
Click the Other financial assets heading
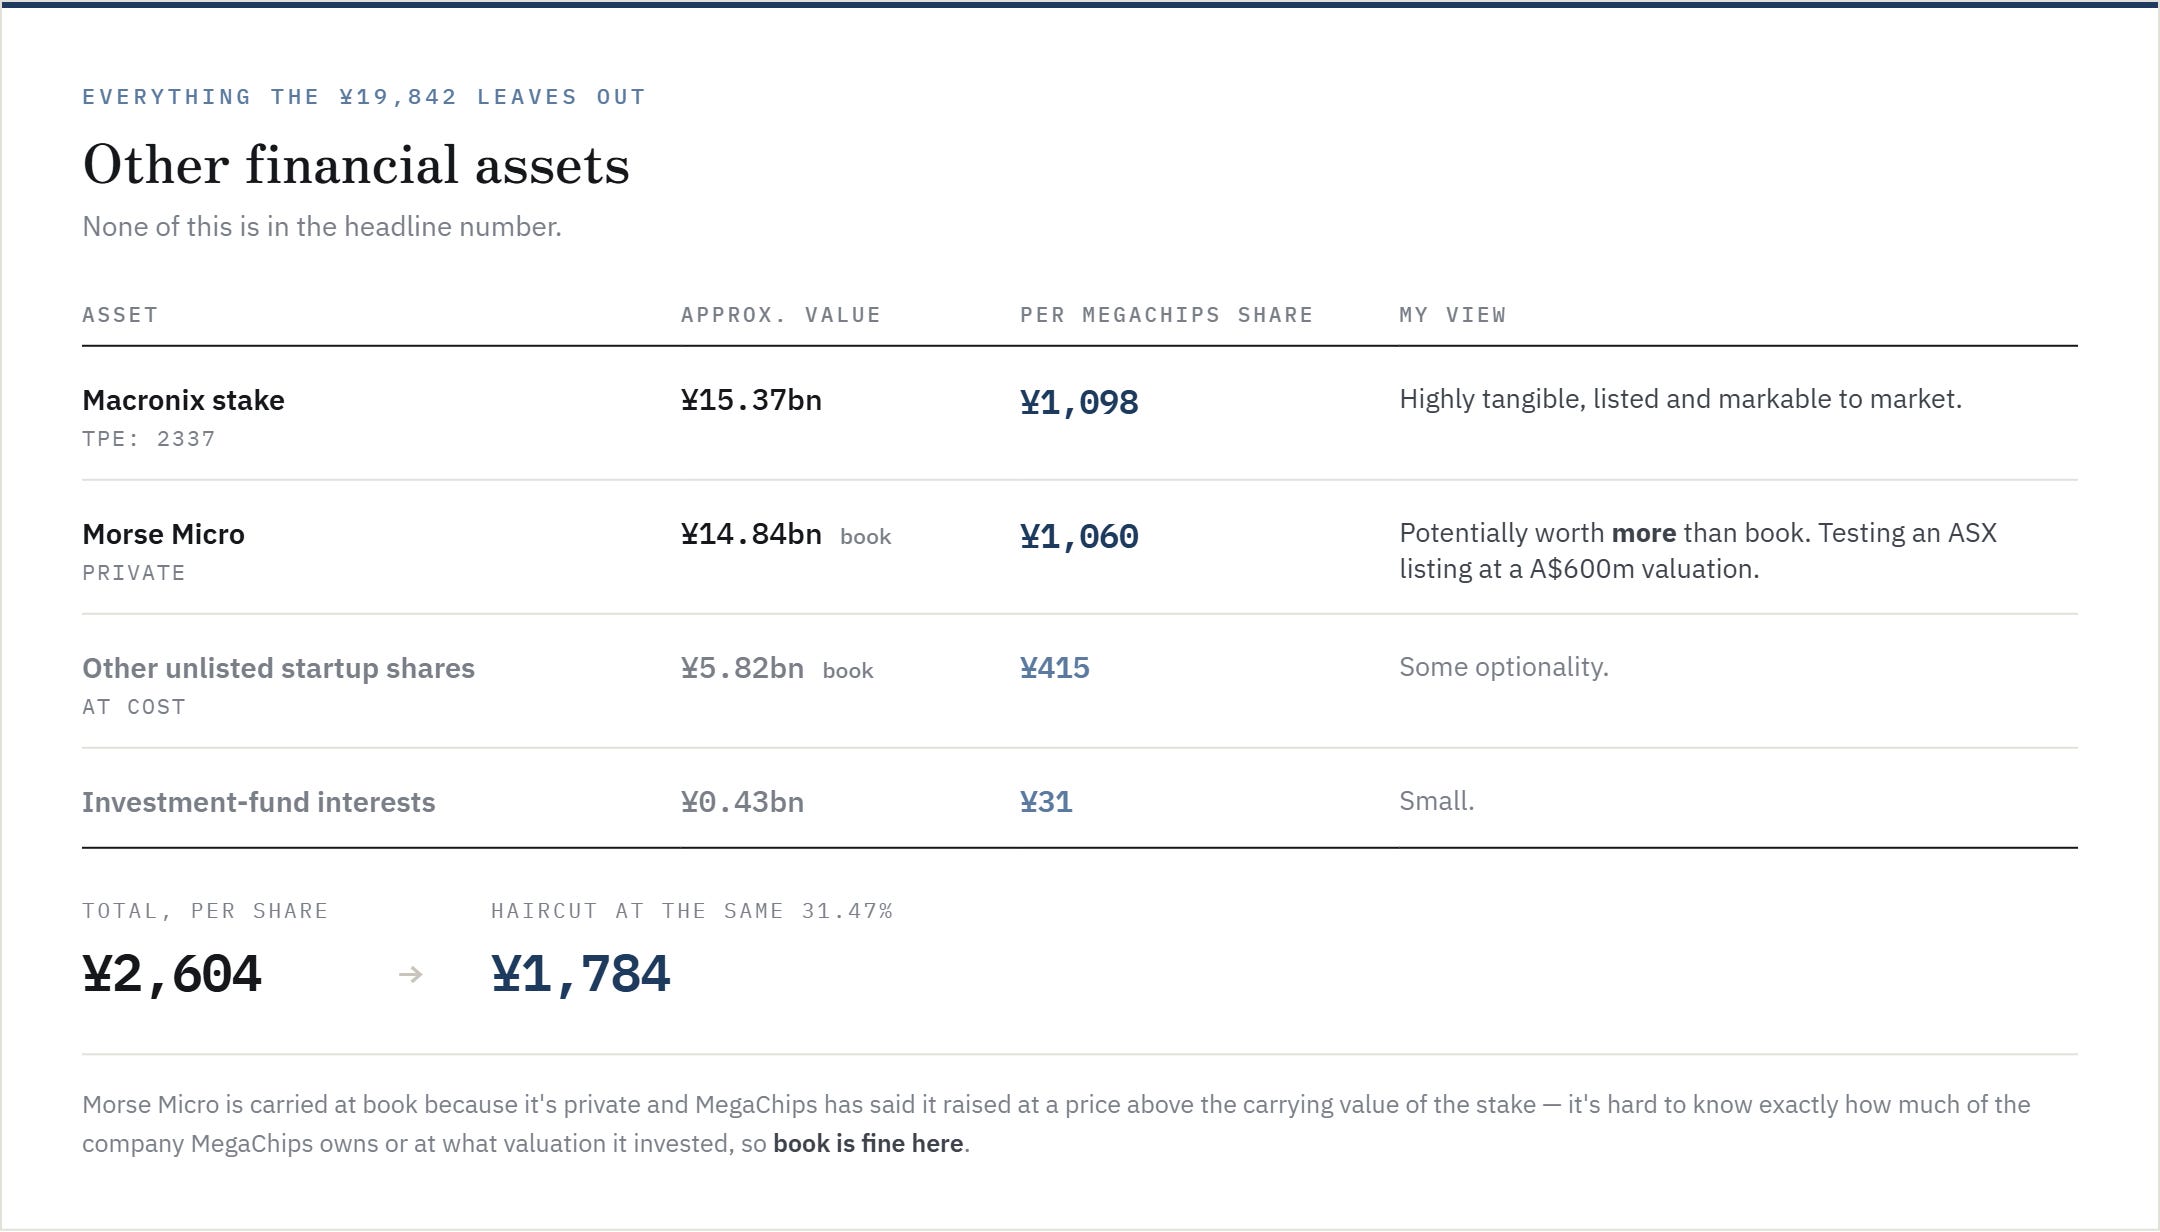[x=356, y=164]
